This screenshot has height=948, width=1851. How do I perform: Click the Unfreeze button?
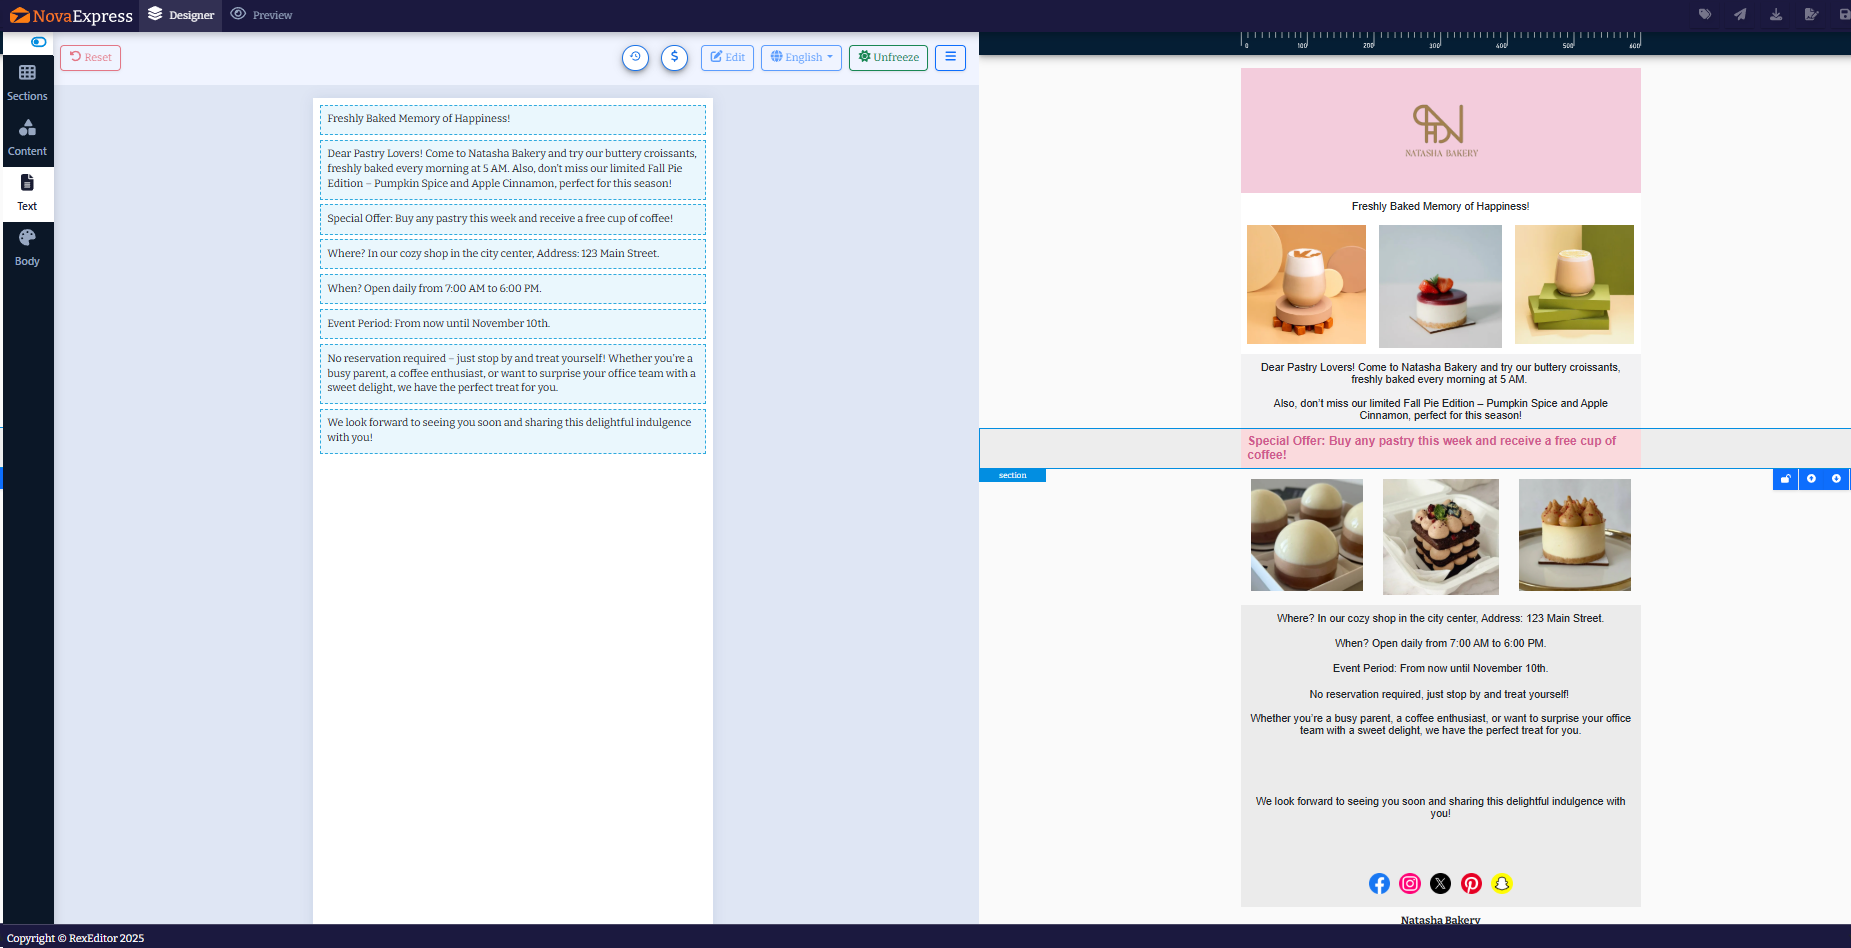click(888, 57)
